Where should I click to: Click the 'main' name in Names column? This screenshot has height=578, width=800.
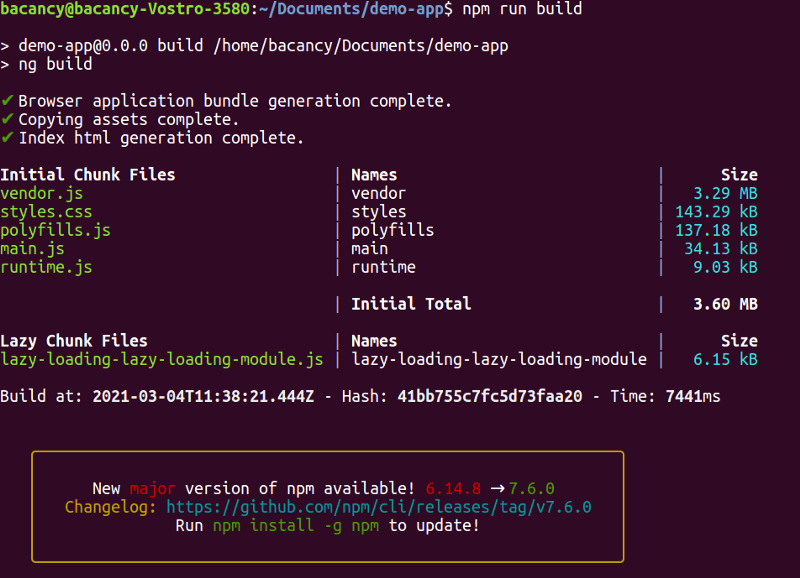pos(369,249)
